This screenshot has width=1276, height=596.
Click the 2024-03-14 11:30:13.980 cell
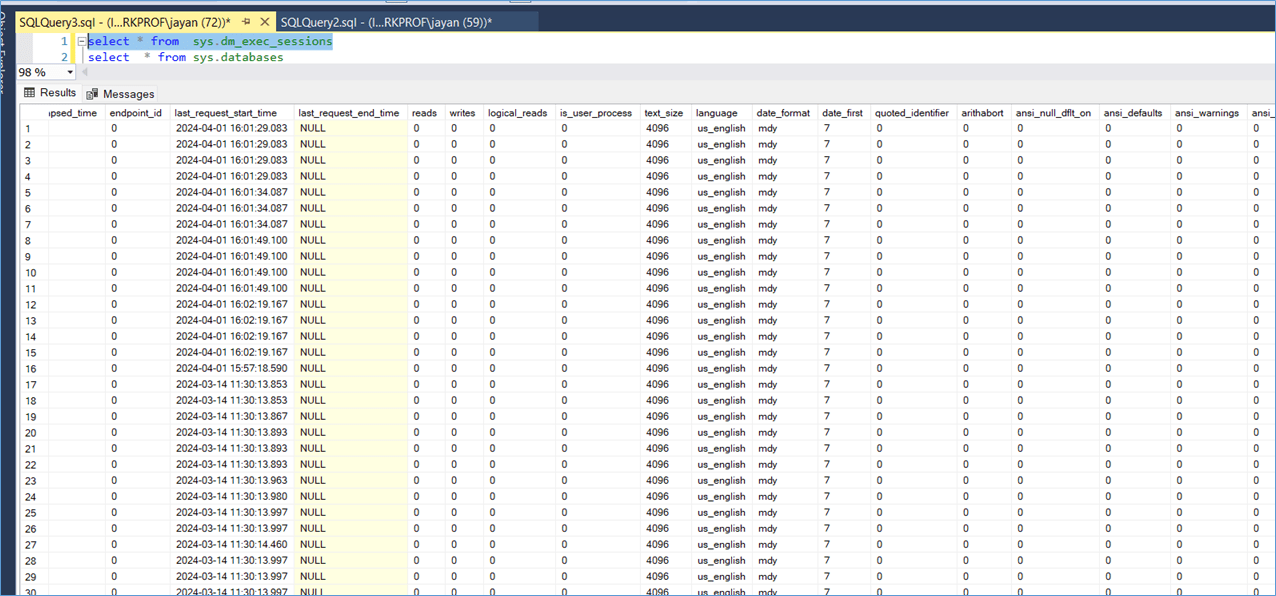[x=231, y=496]
